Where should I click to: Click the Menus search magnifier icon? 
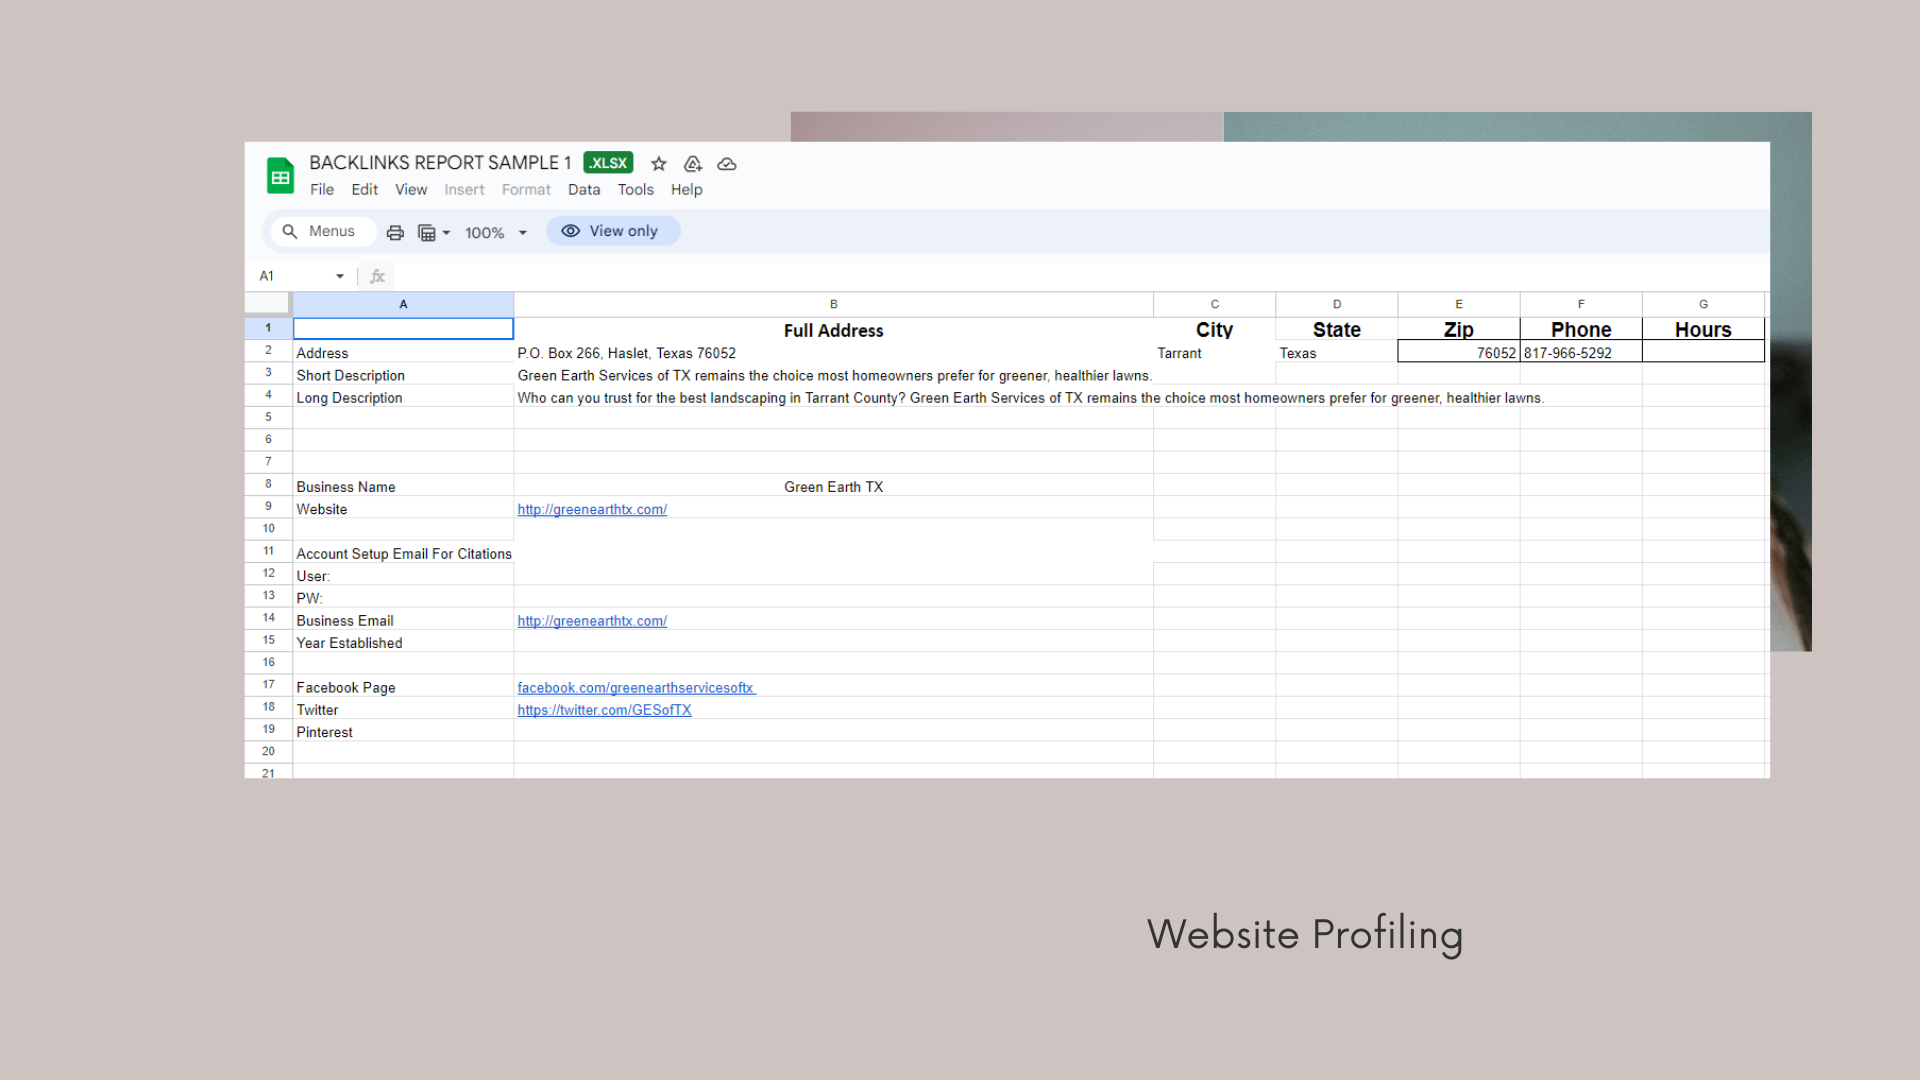point(290,231)
